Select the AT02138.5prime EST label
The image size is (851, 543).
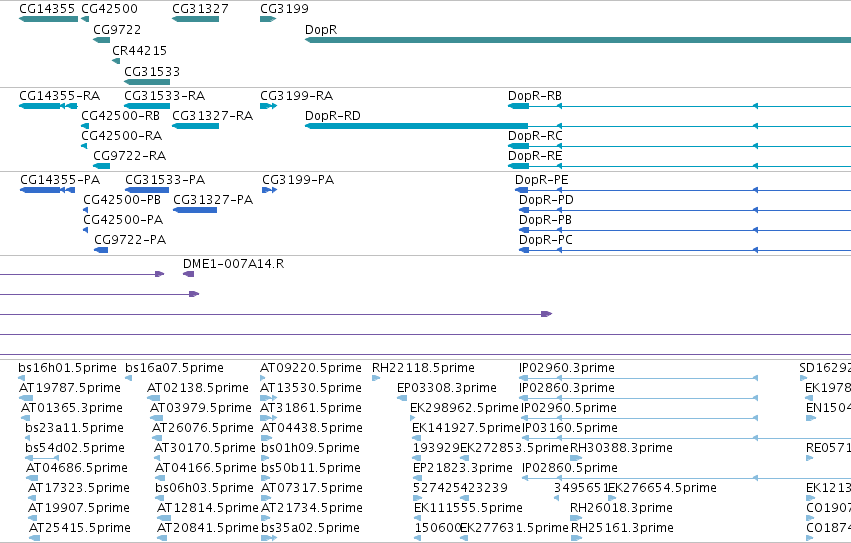(x=198, y=388)
